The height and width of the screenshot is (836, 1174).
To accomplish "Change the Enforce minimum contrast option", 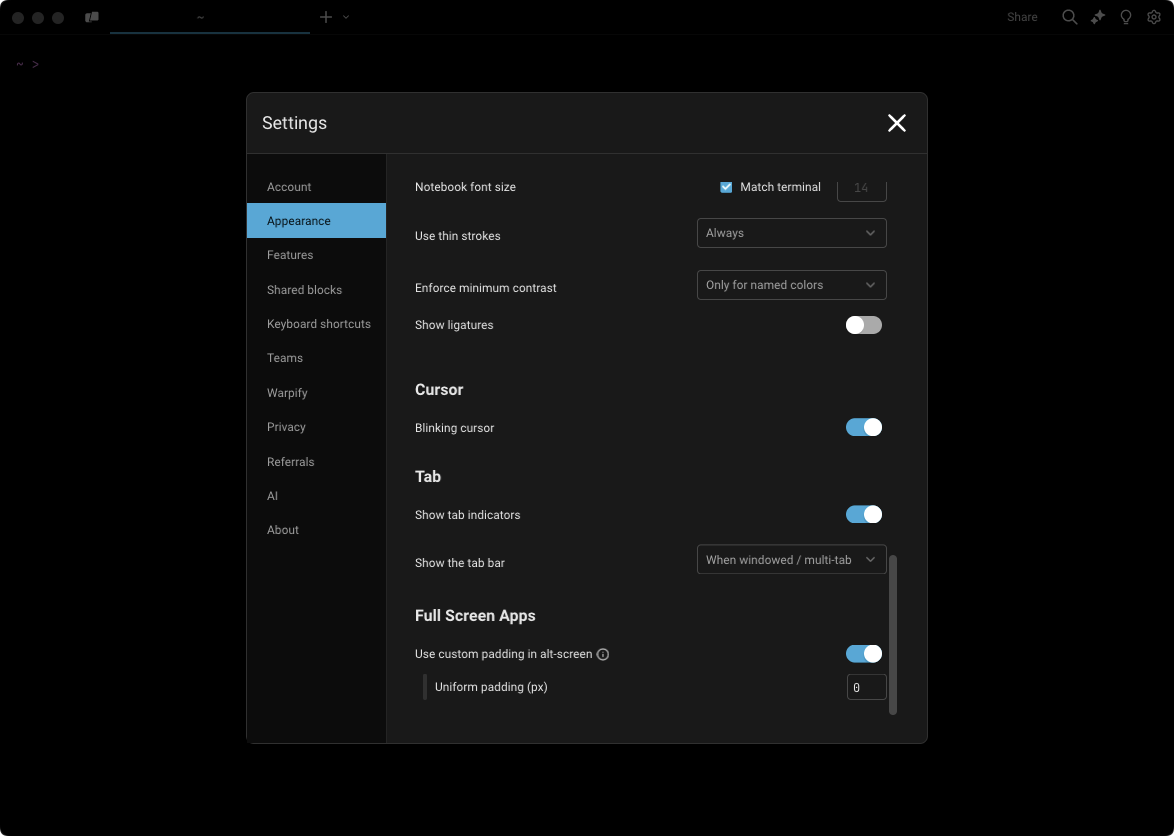I will point(791,285).
